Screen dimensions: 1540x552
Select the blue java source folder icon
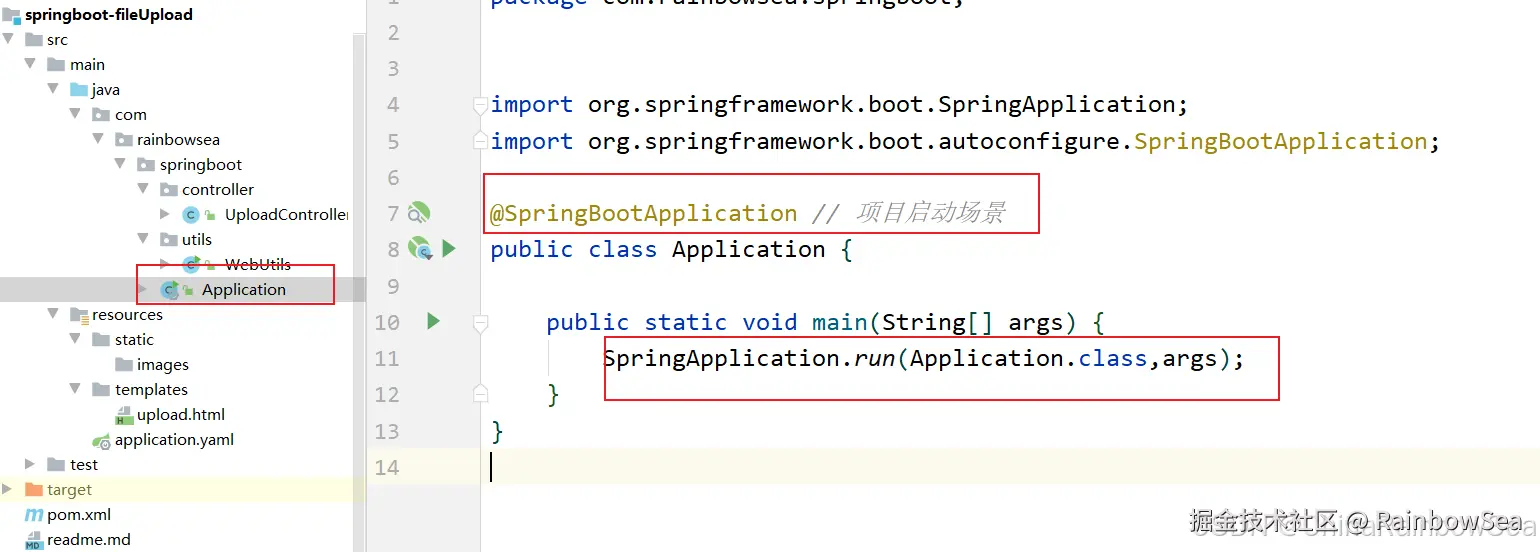(78, 90)
